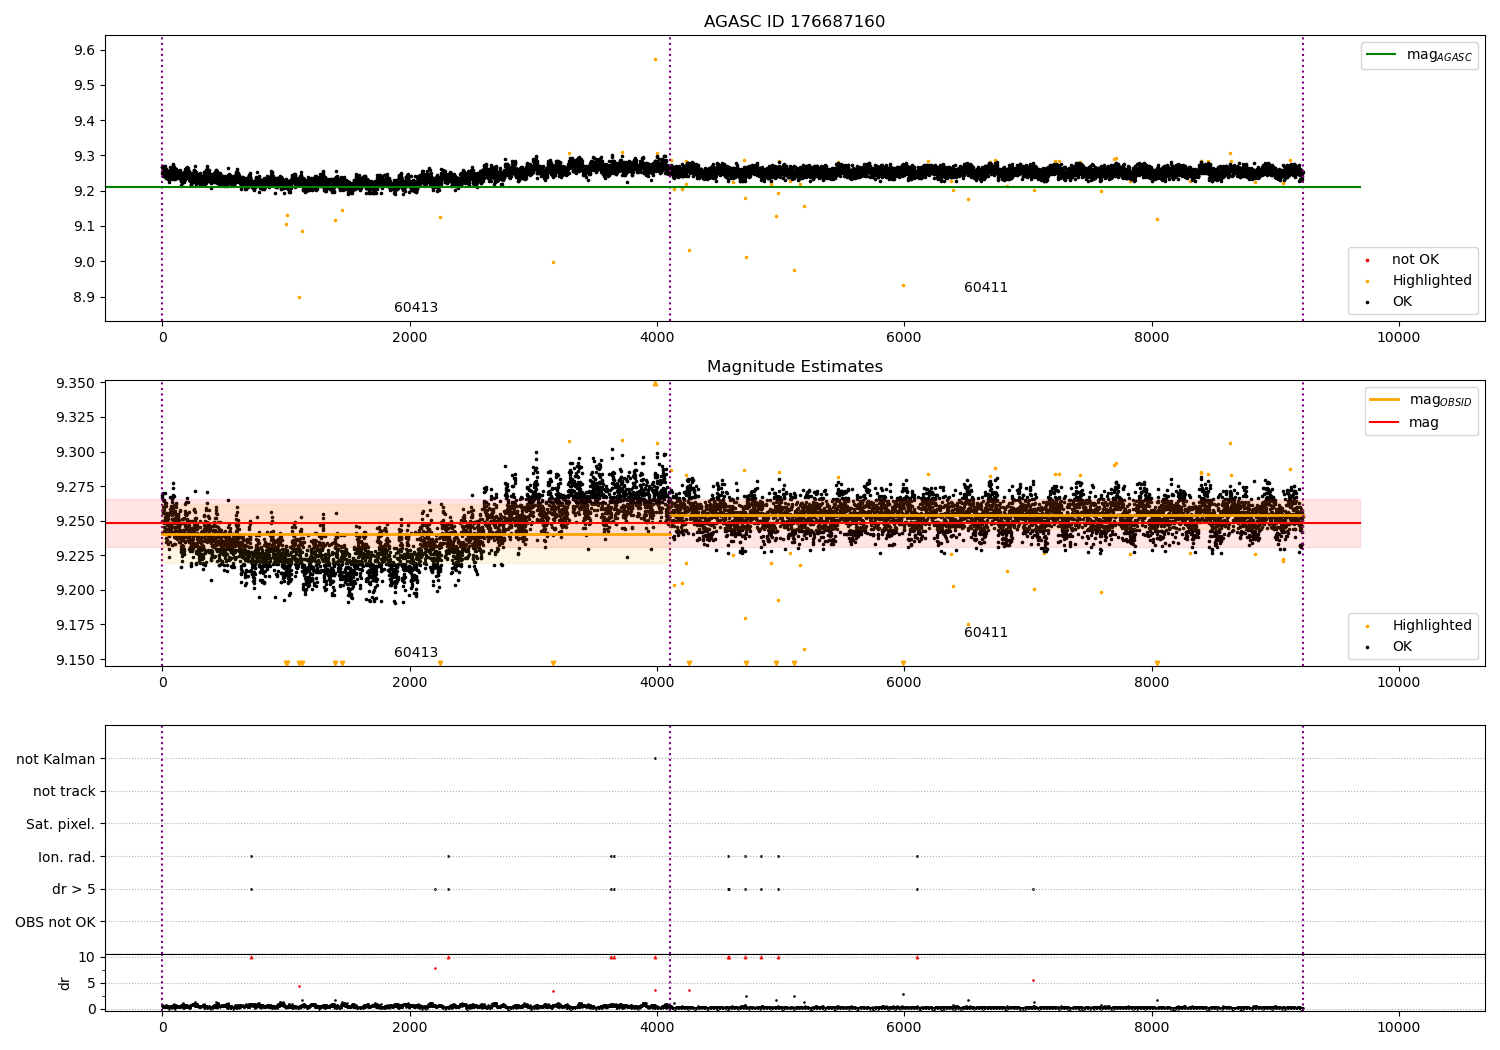
Task: Click the not Kalman flag point near 4000
Action: [x=655, y=758]
